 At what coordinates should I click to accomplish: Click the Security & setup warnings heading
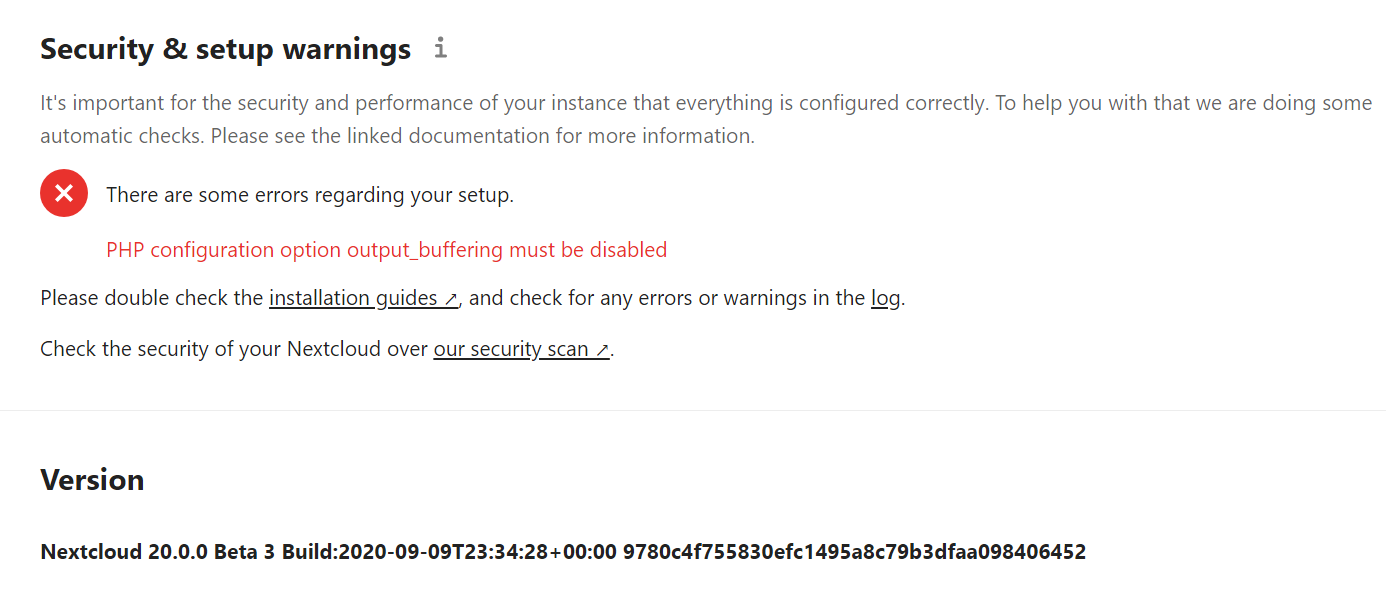pyautogui.click(x=224, y=47)
